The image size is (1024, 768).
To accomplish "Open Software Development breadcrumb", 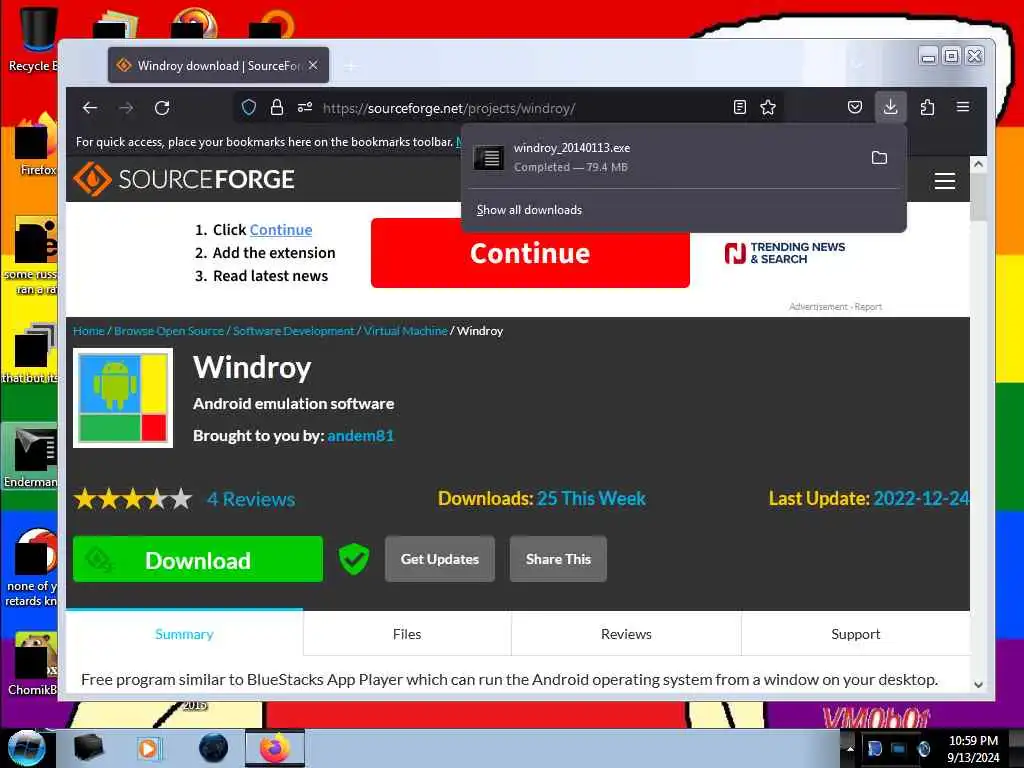I will tap(294, 331).
